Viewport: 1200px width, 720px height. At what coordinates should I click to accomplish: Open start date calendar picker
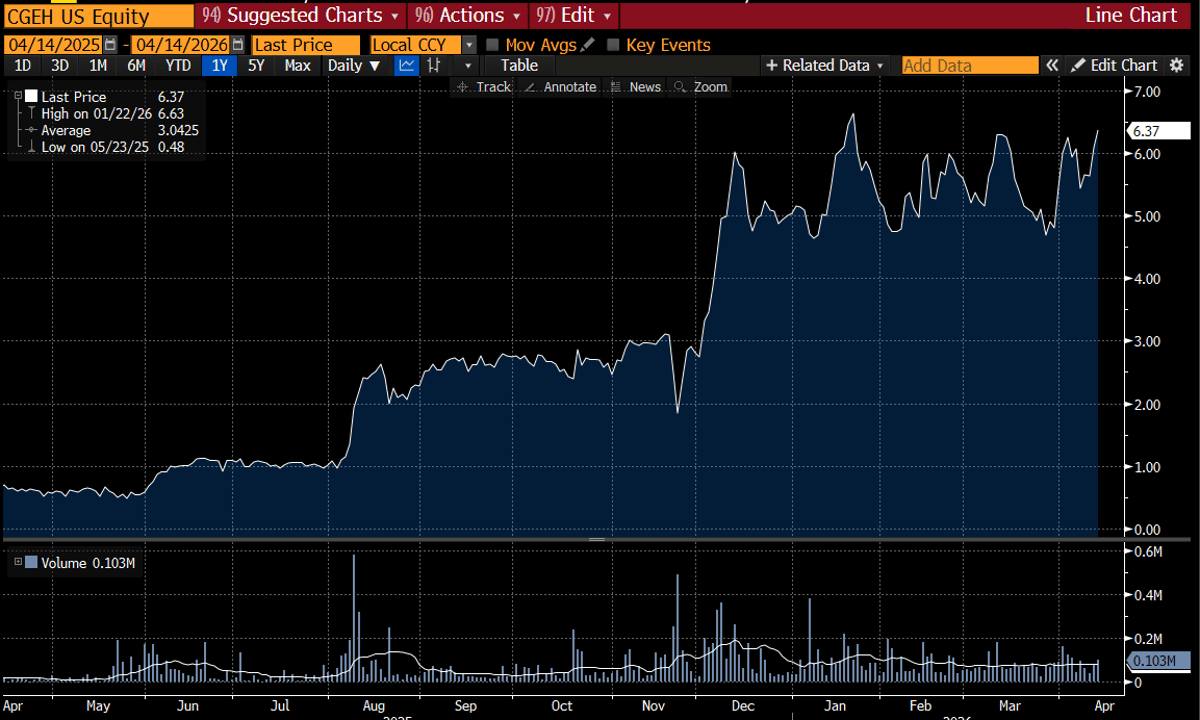[110, 45]
